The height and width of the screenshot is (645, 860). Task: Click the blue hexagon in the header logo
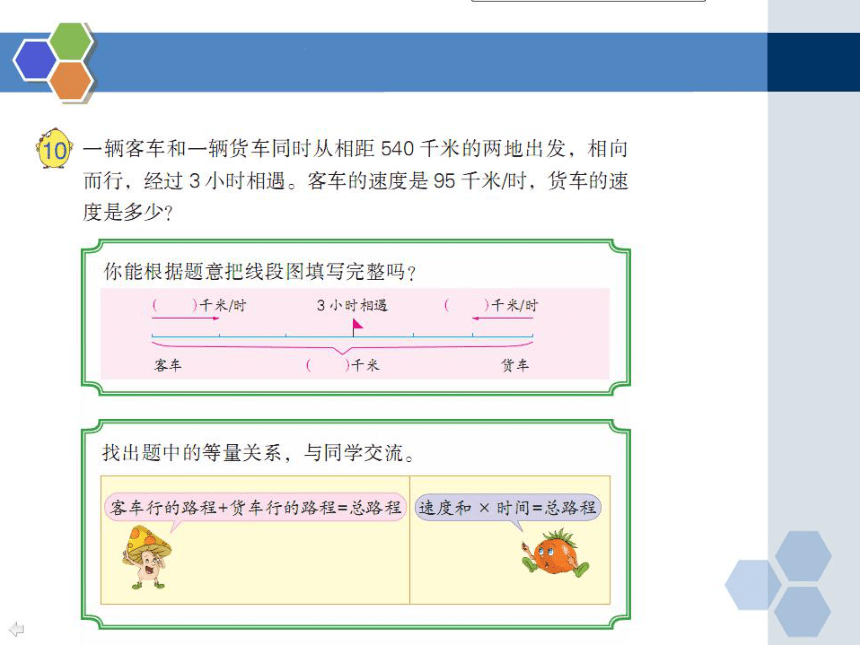click(35, 60)
